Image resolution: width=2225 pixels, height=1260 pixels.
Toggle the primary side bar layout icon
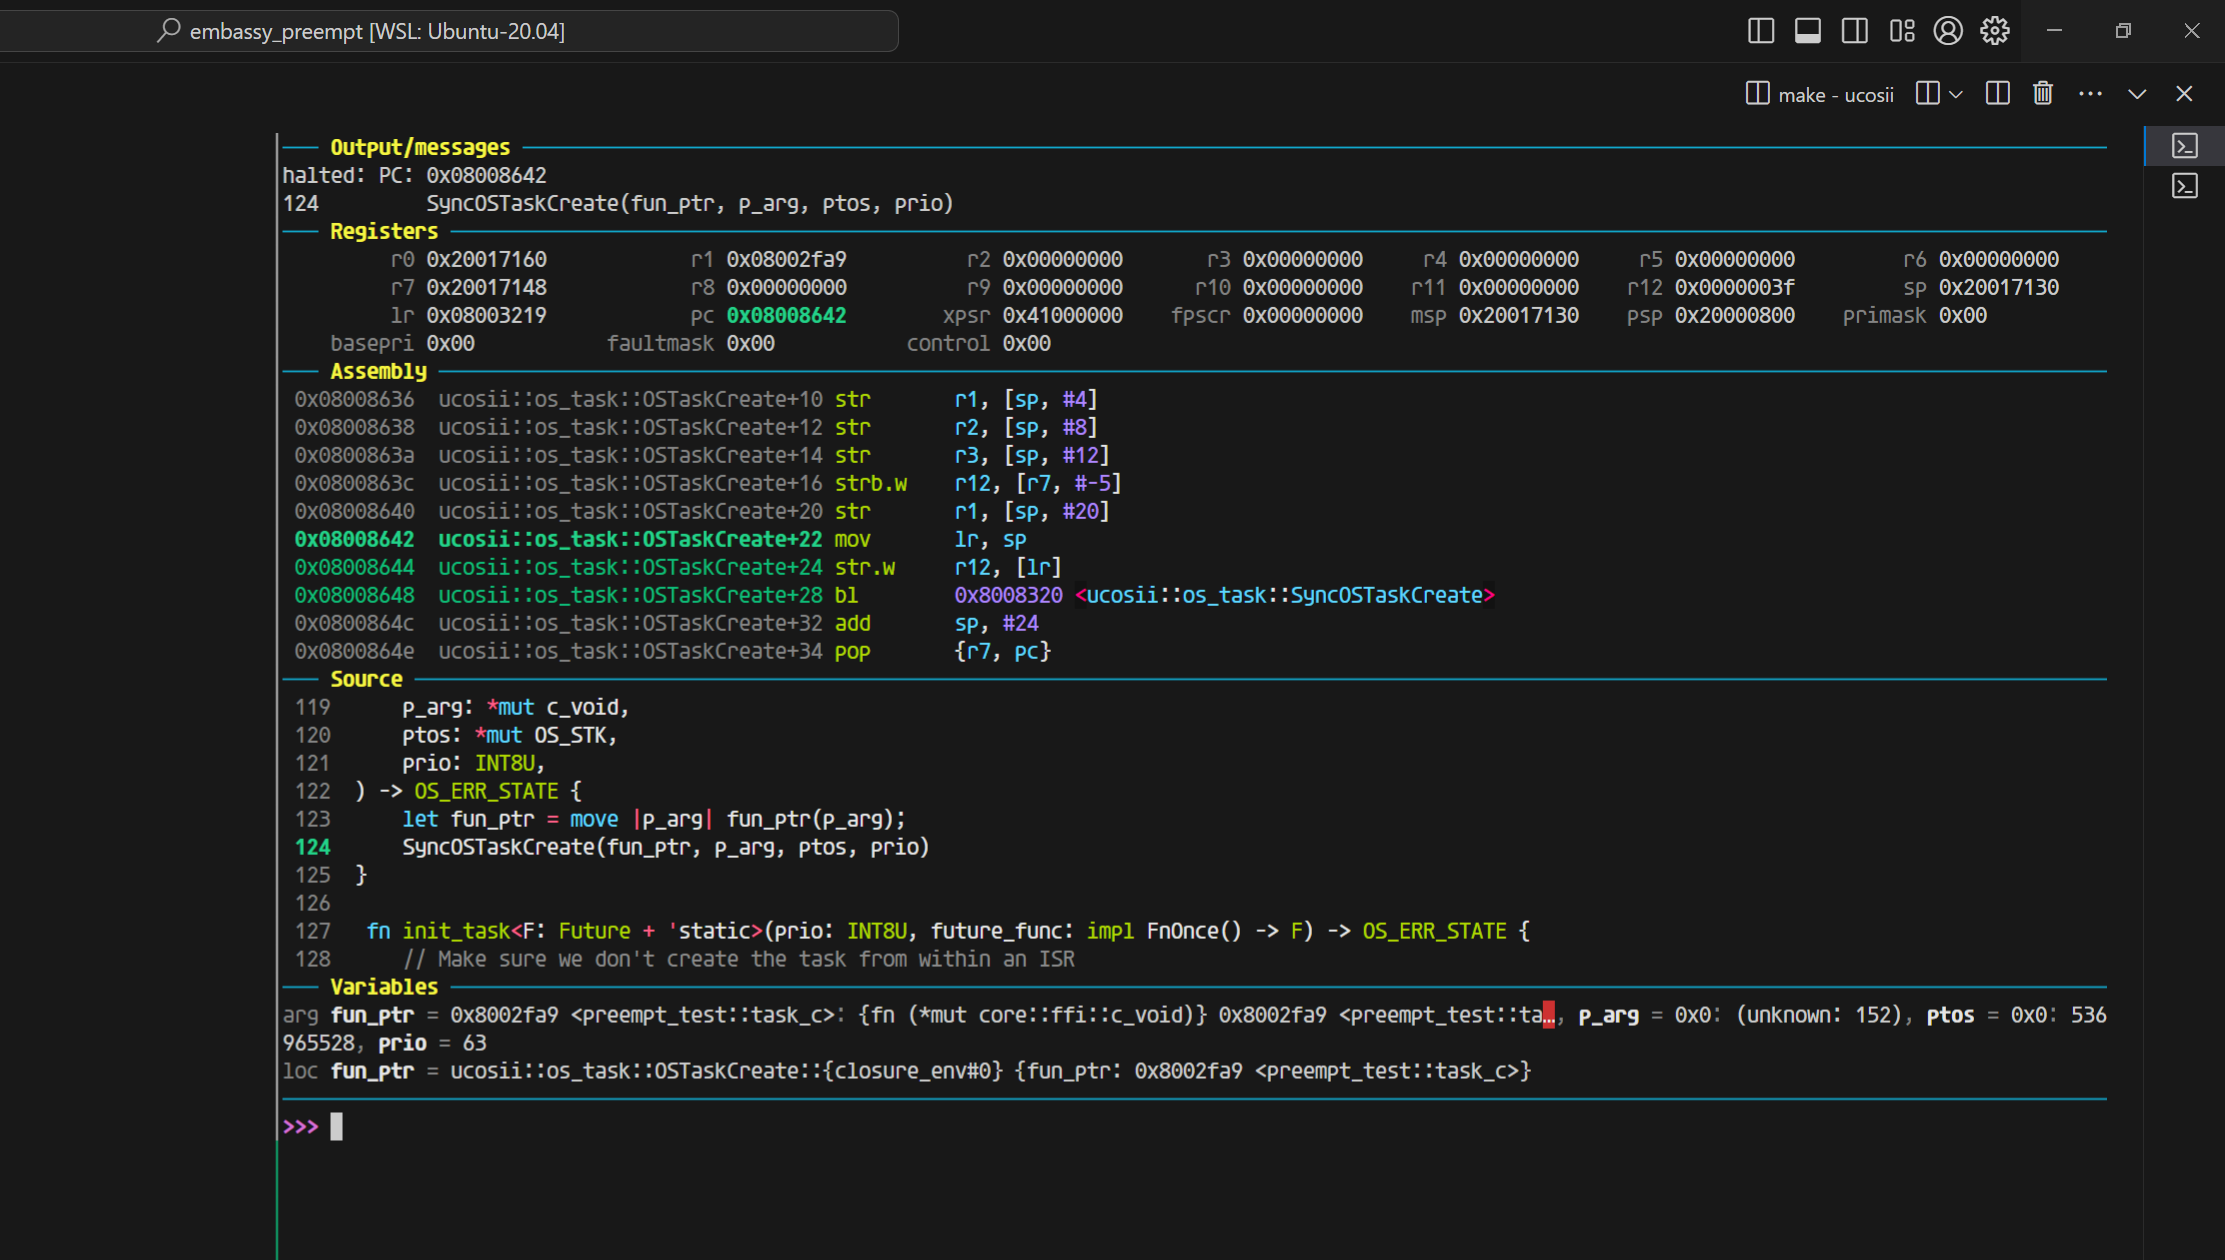pyautogui.click(x=1761, y=31)
